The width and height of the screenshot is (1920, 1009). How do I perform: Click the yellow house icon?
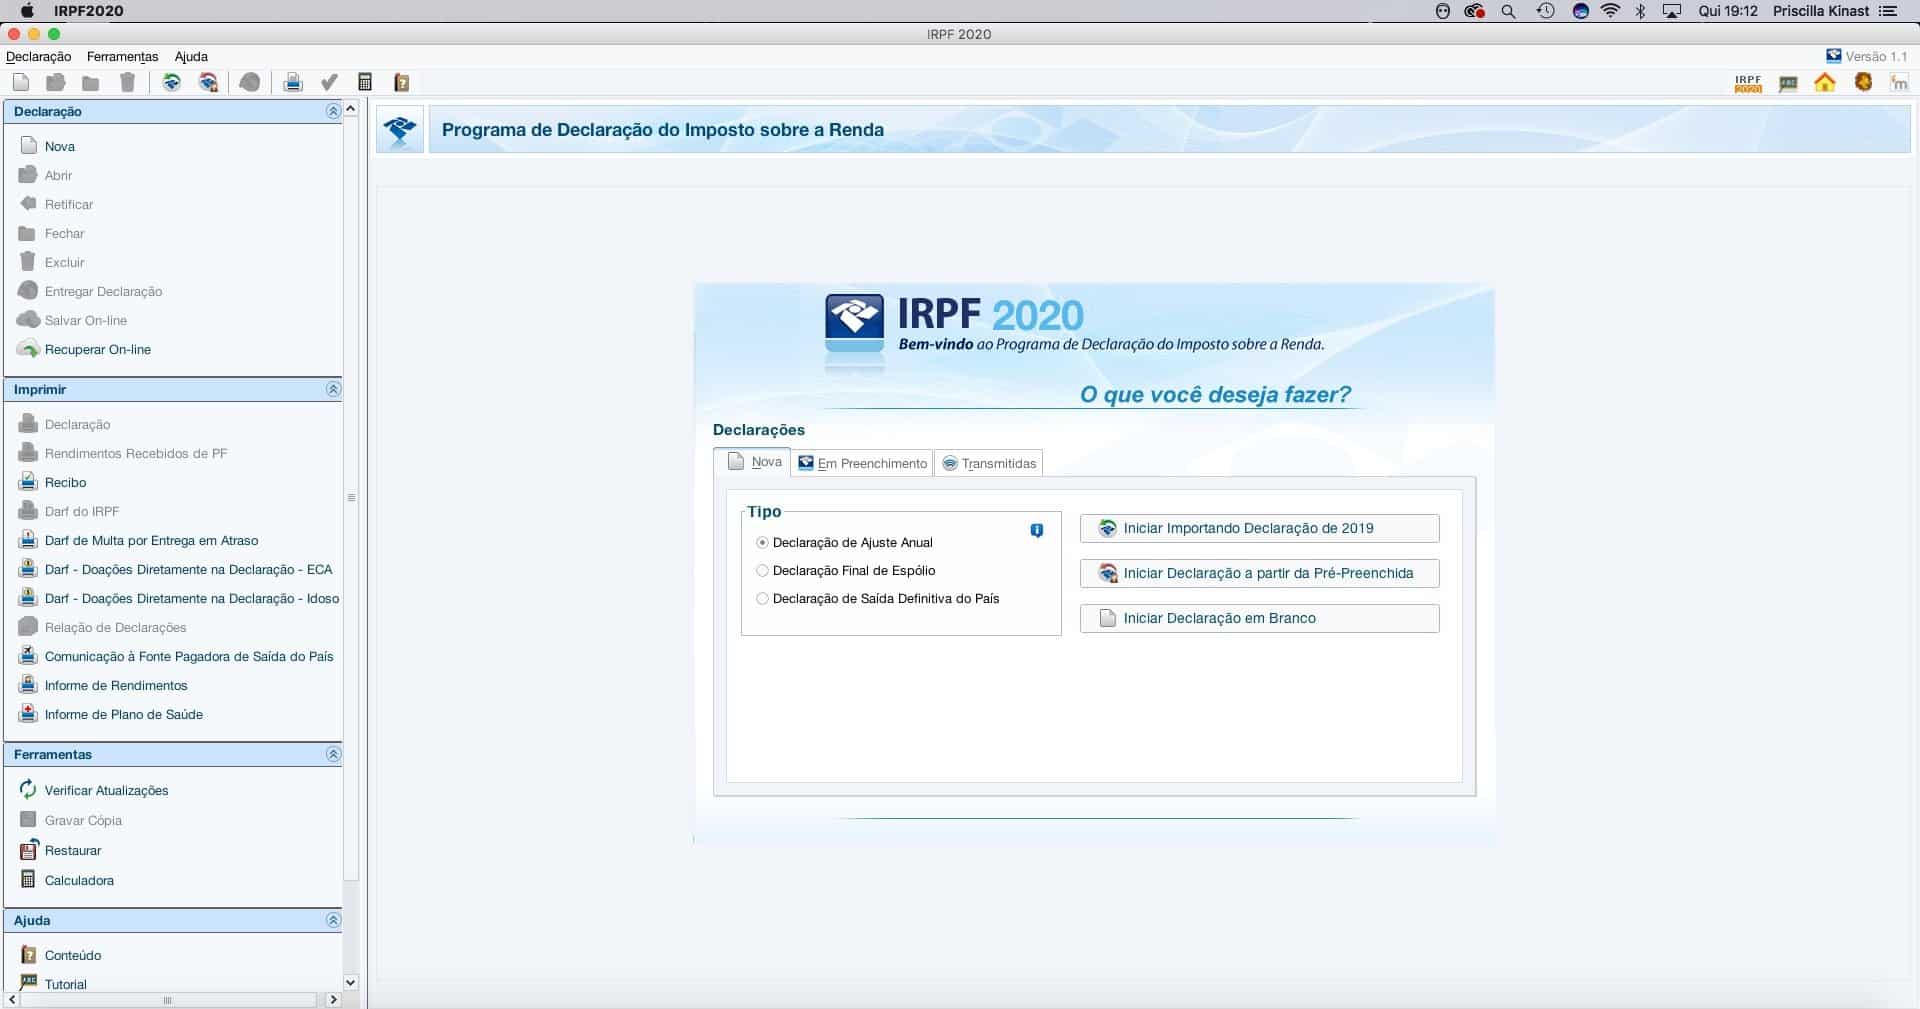pyautogui.click(x=1825, y=82)
